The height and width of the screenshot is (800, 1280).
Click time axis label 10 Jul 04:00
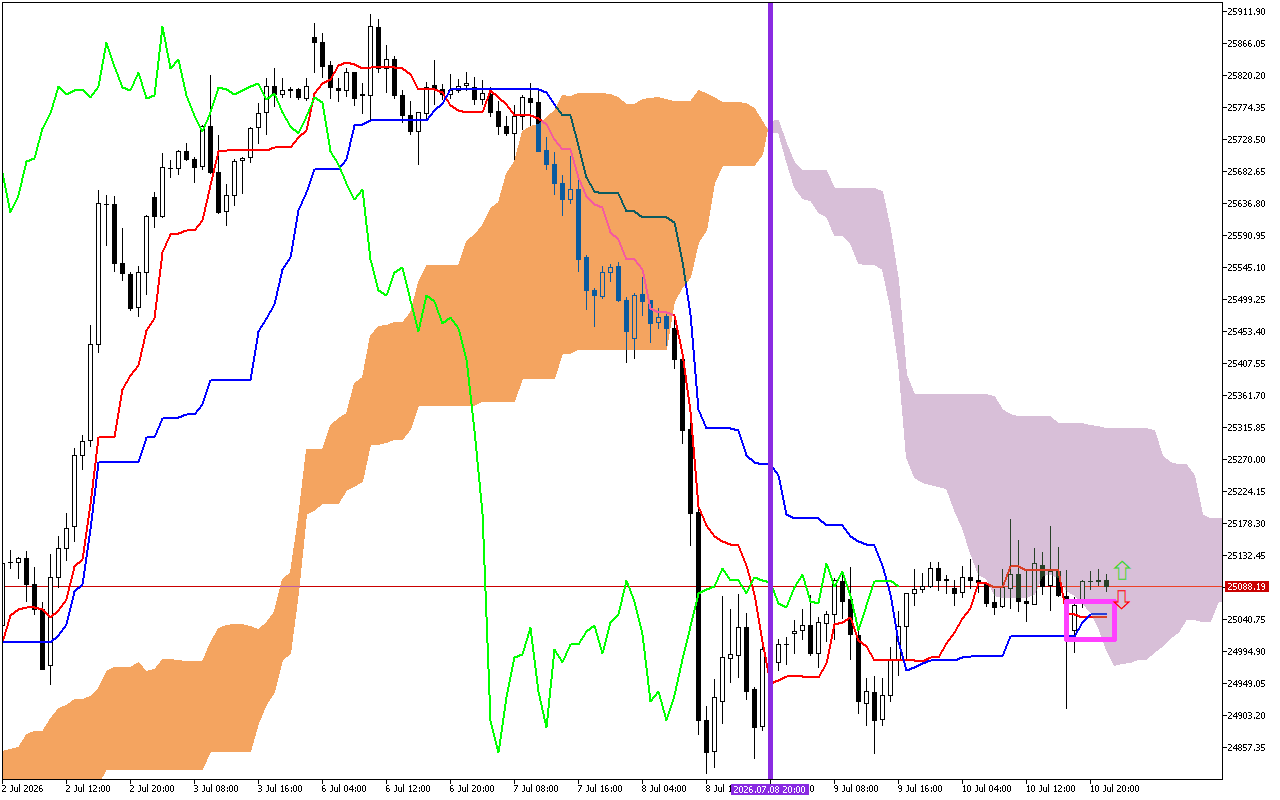(x=986, y=788)
